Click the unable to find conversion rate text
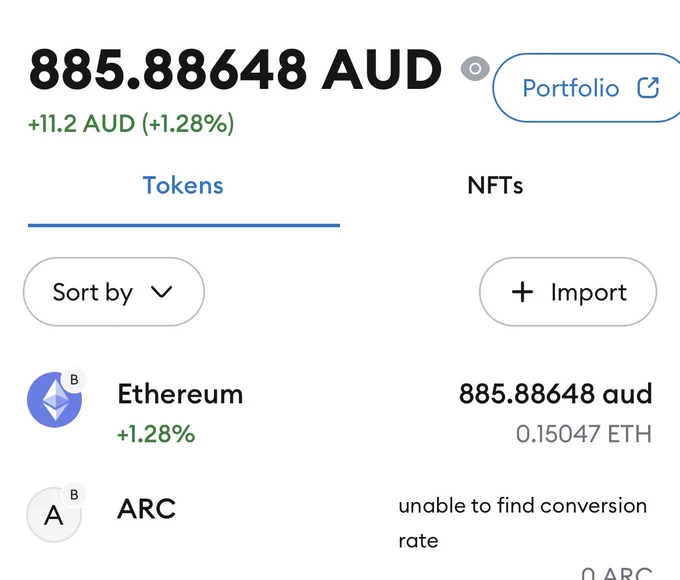 tap(523, 523)
